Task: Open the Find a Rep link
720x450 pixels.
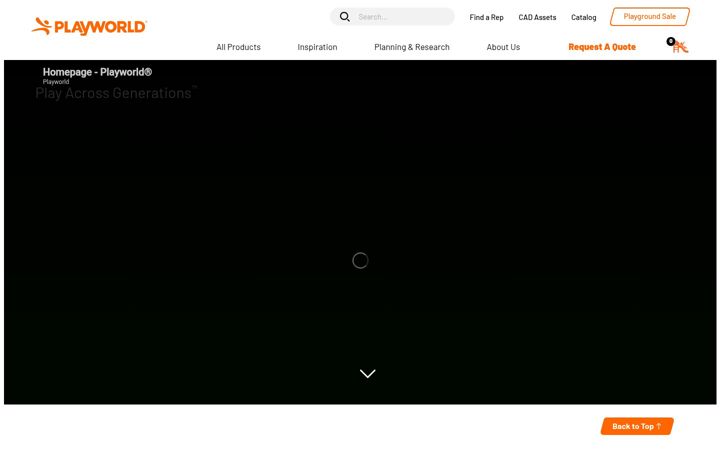Action: [486, 17]
